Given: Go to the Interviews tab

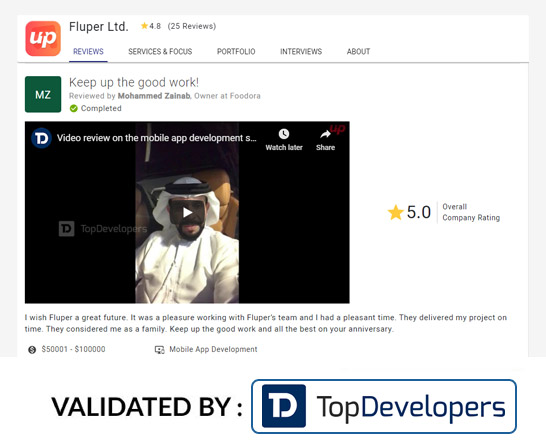Looking at the screenshot, I should pos(301,52).
